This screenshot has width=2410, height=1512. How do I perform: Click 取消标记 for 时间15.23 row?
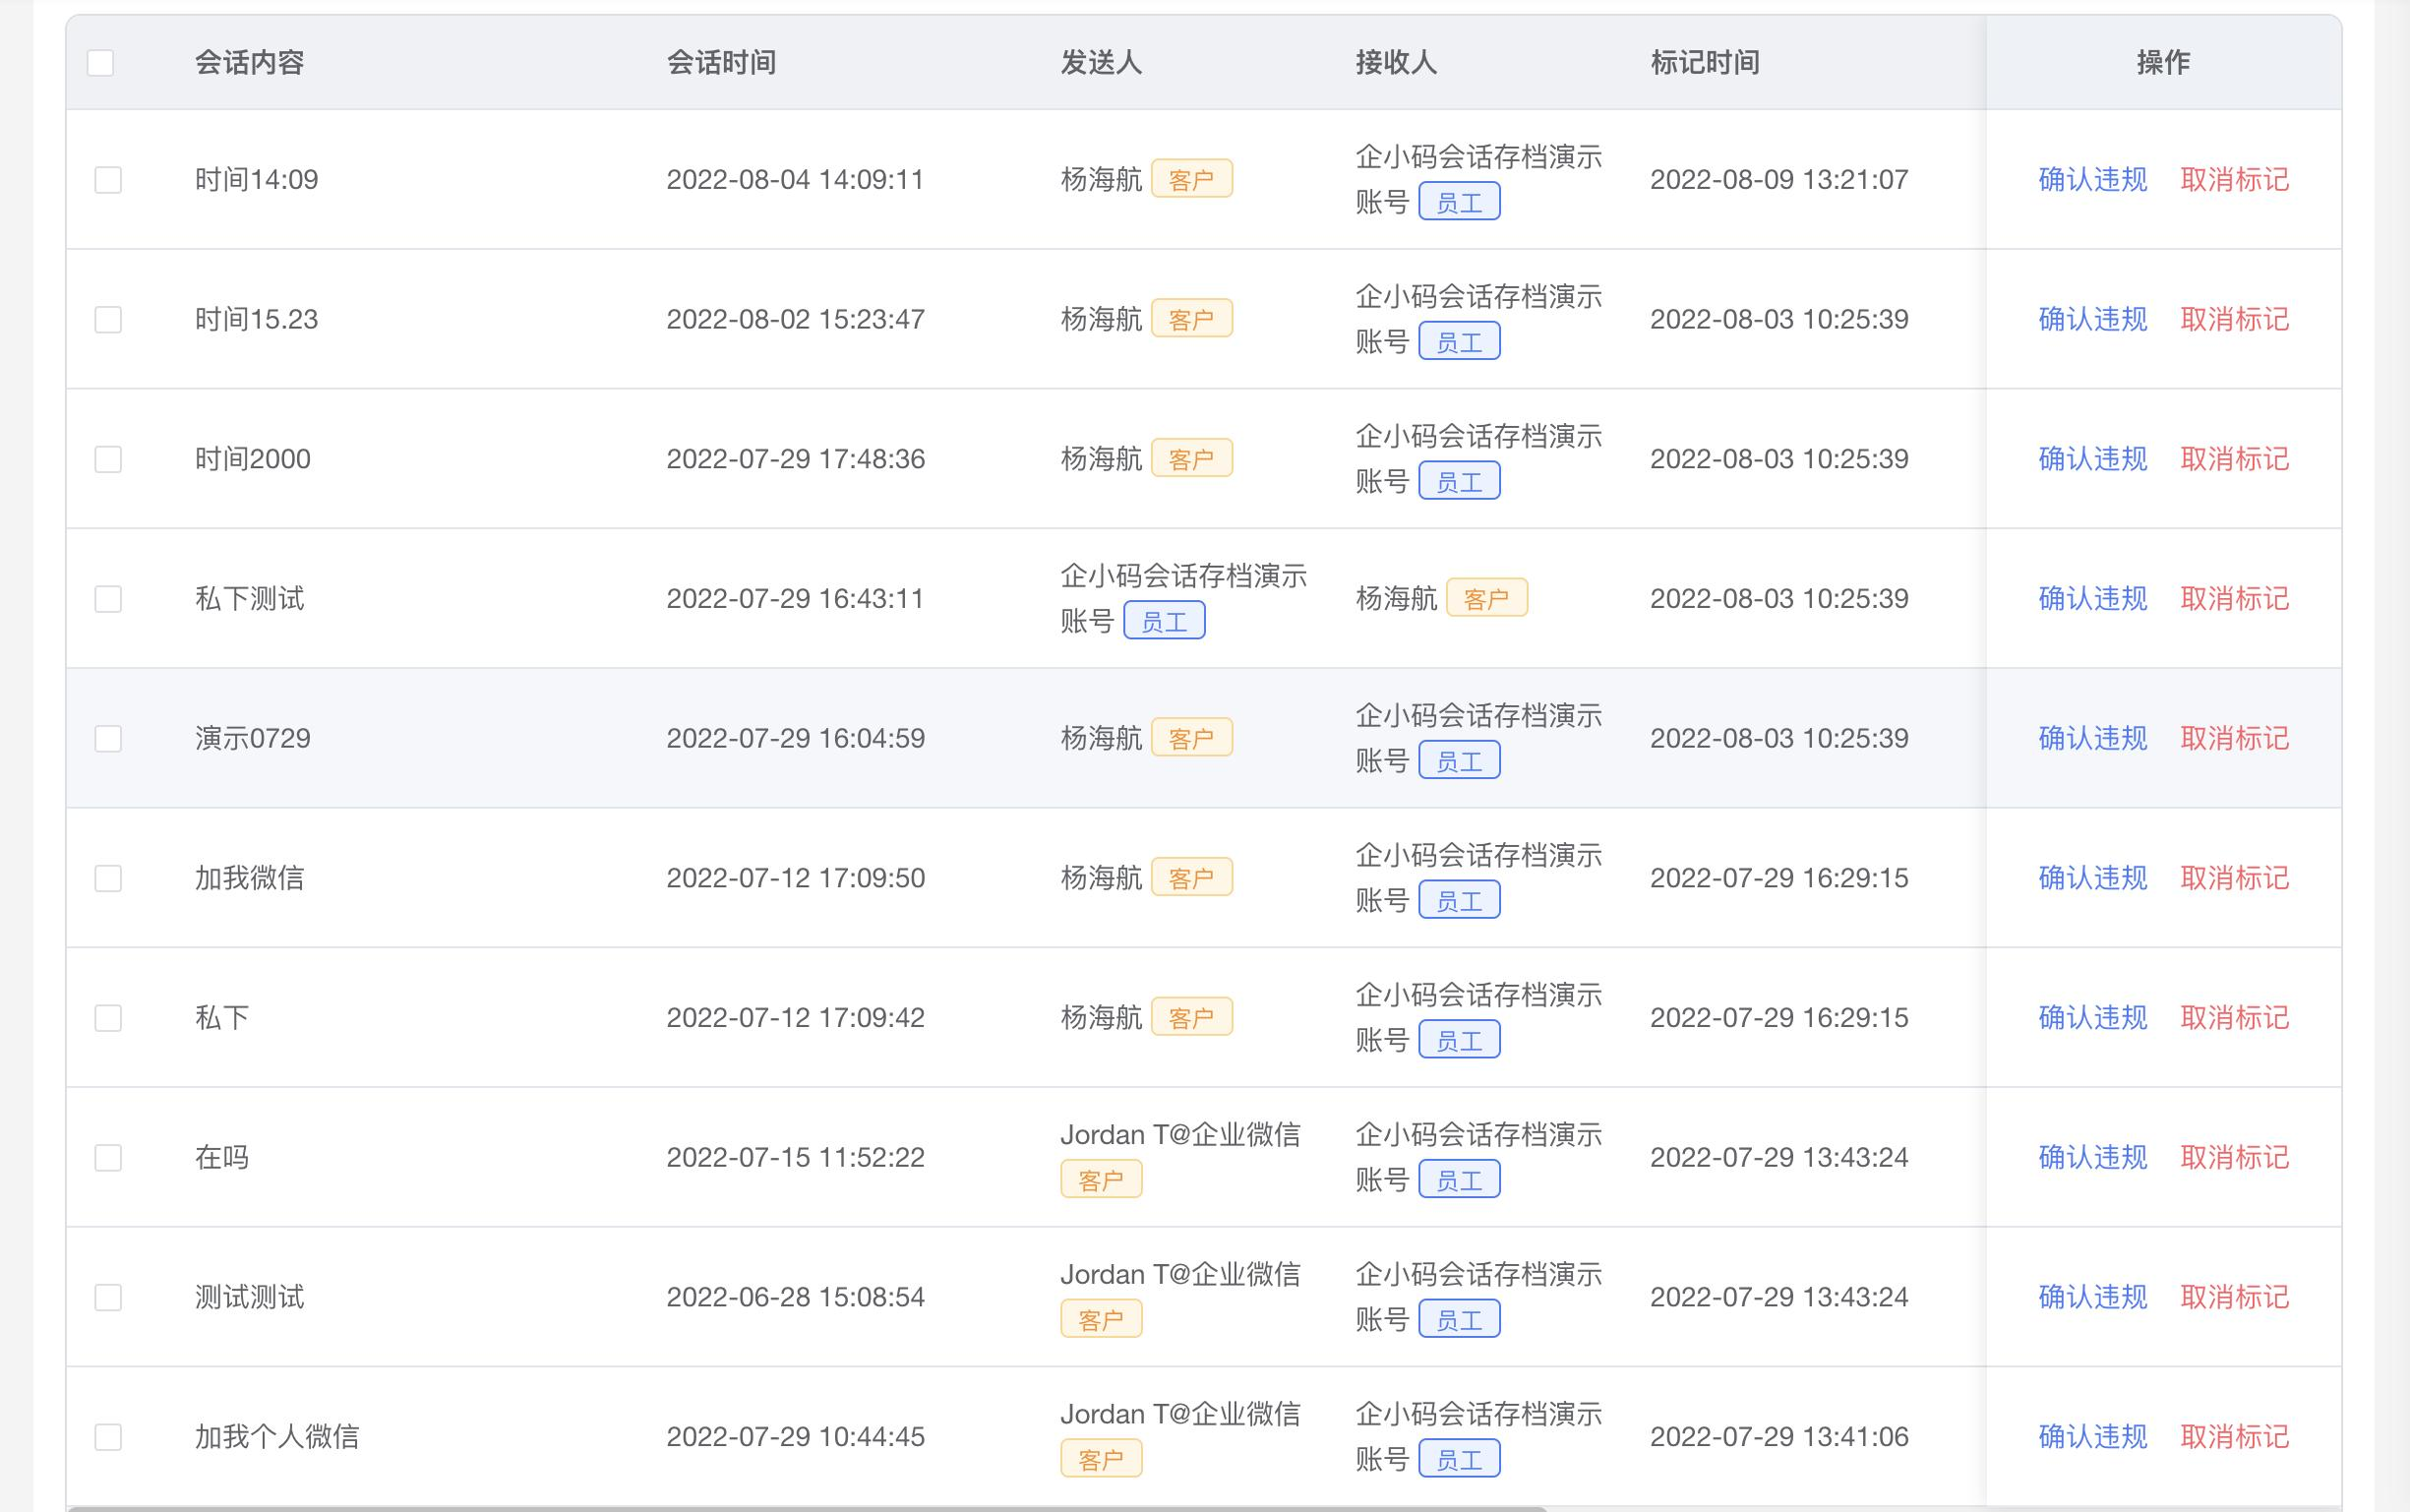2234,319
